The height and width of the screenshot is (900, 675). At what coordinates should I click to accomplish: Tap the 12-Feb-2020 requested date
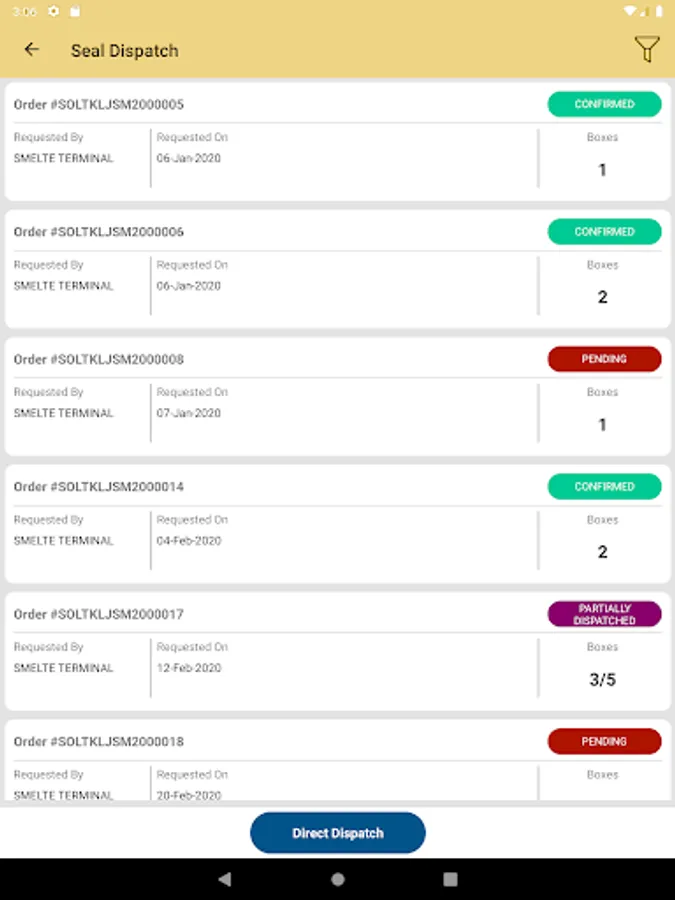(189, 668)
